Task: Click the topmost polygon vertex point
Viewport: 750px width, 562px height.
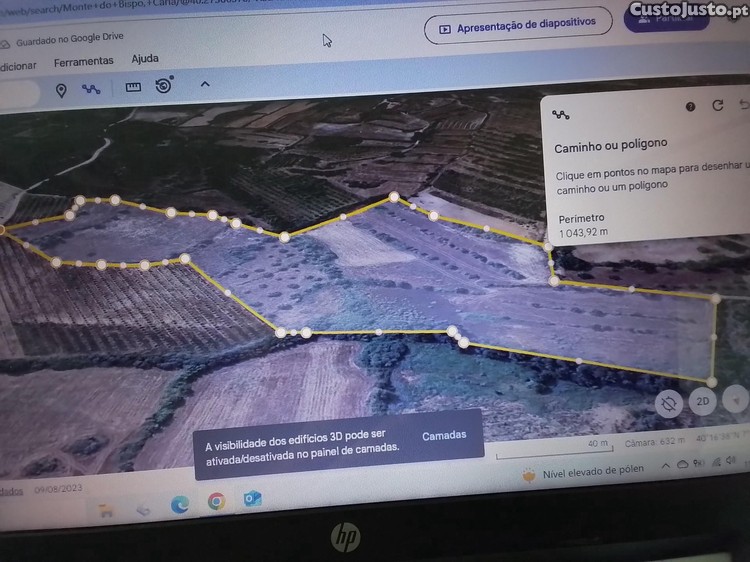Action: [394, 197]
